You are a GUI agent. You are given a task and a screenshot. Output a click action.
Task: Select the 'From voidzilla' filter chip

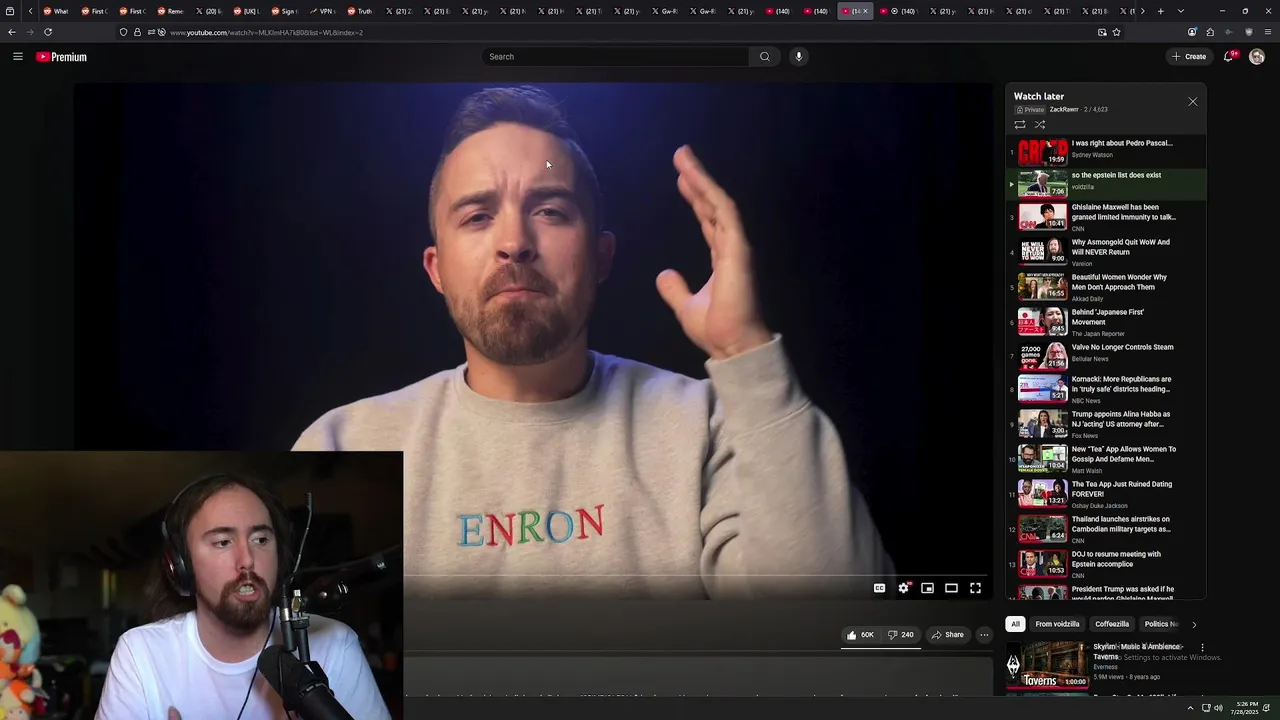click(1057, 624)
